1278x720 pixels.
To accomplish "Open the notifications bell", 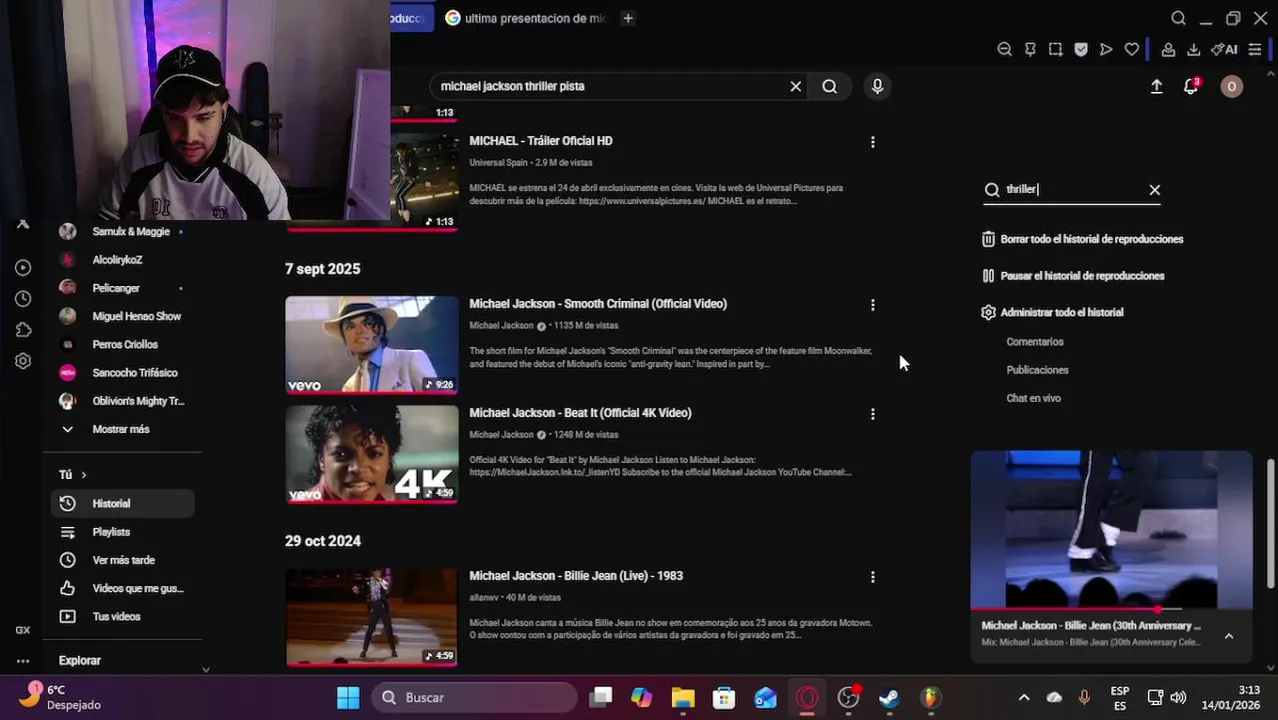I will coord(1190,87).
